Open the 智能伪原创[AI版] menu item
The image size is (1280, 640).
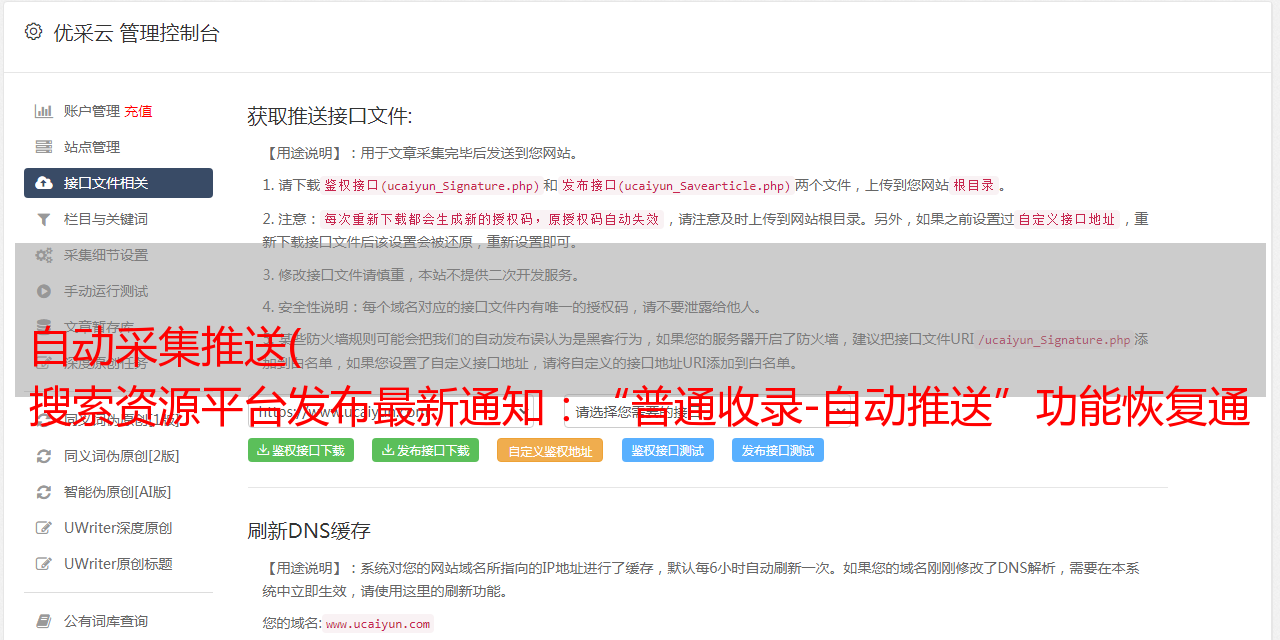tap(118, 492)
